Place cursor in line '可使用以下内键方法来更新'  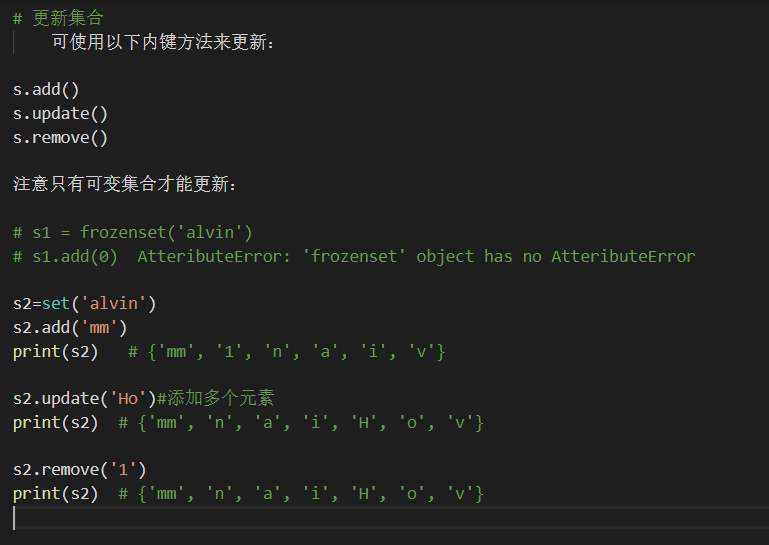point(162,42)
